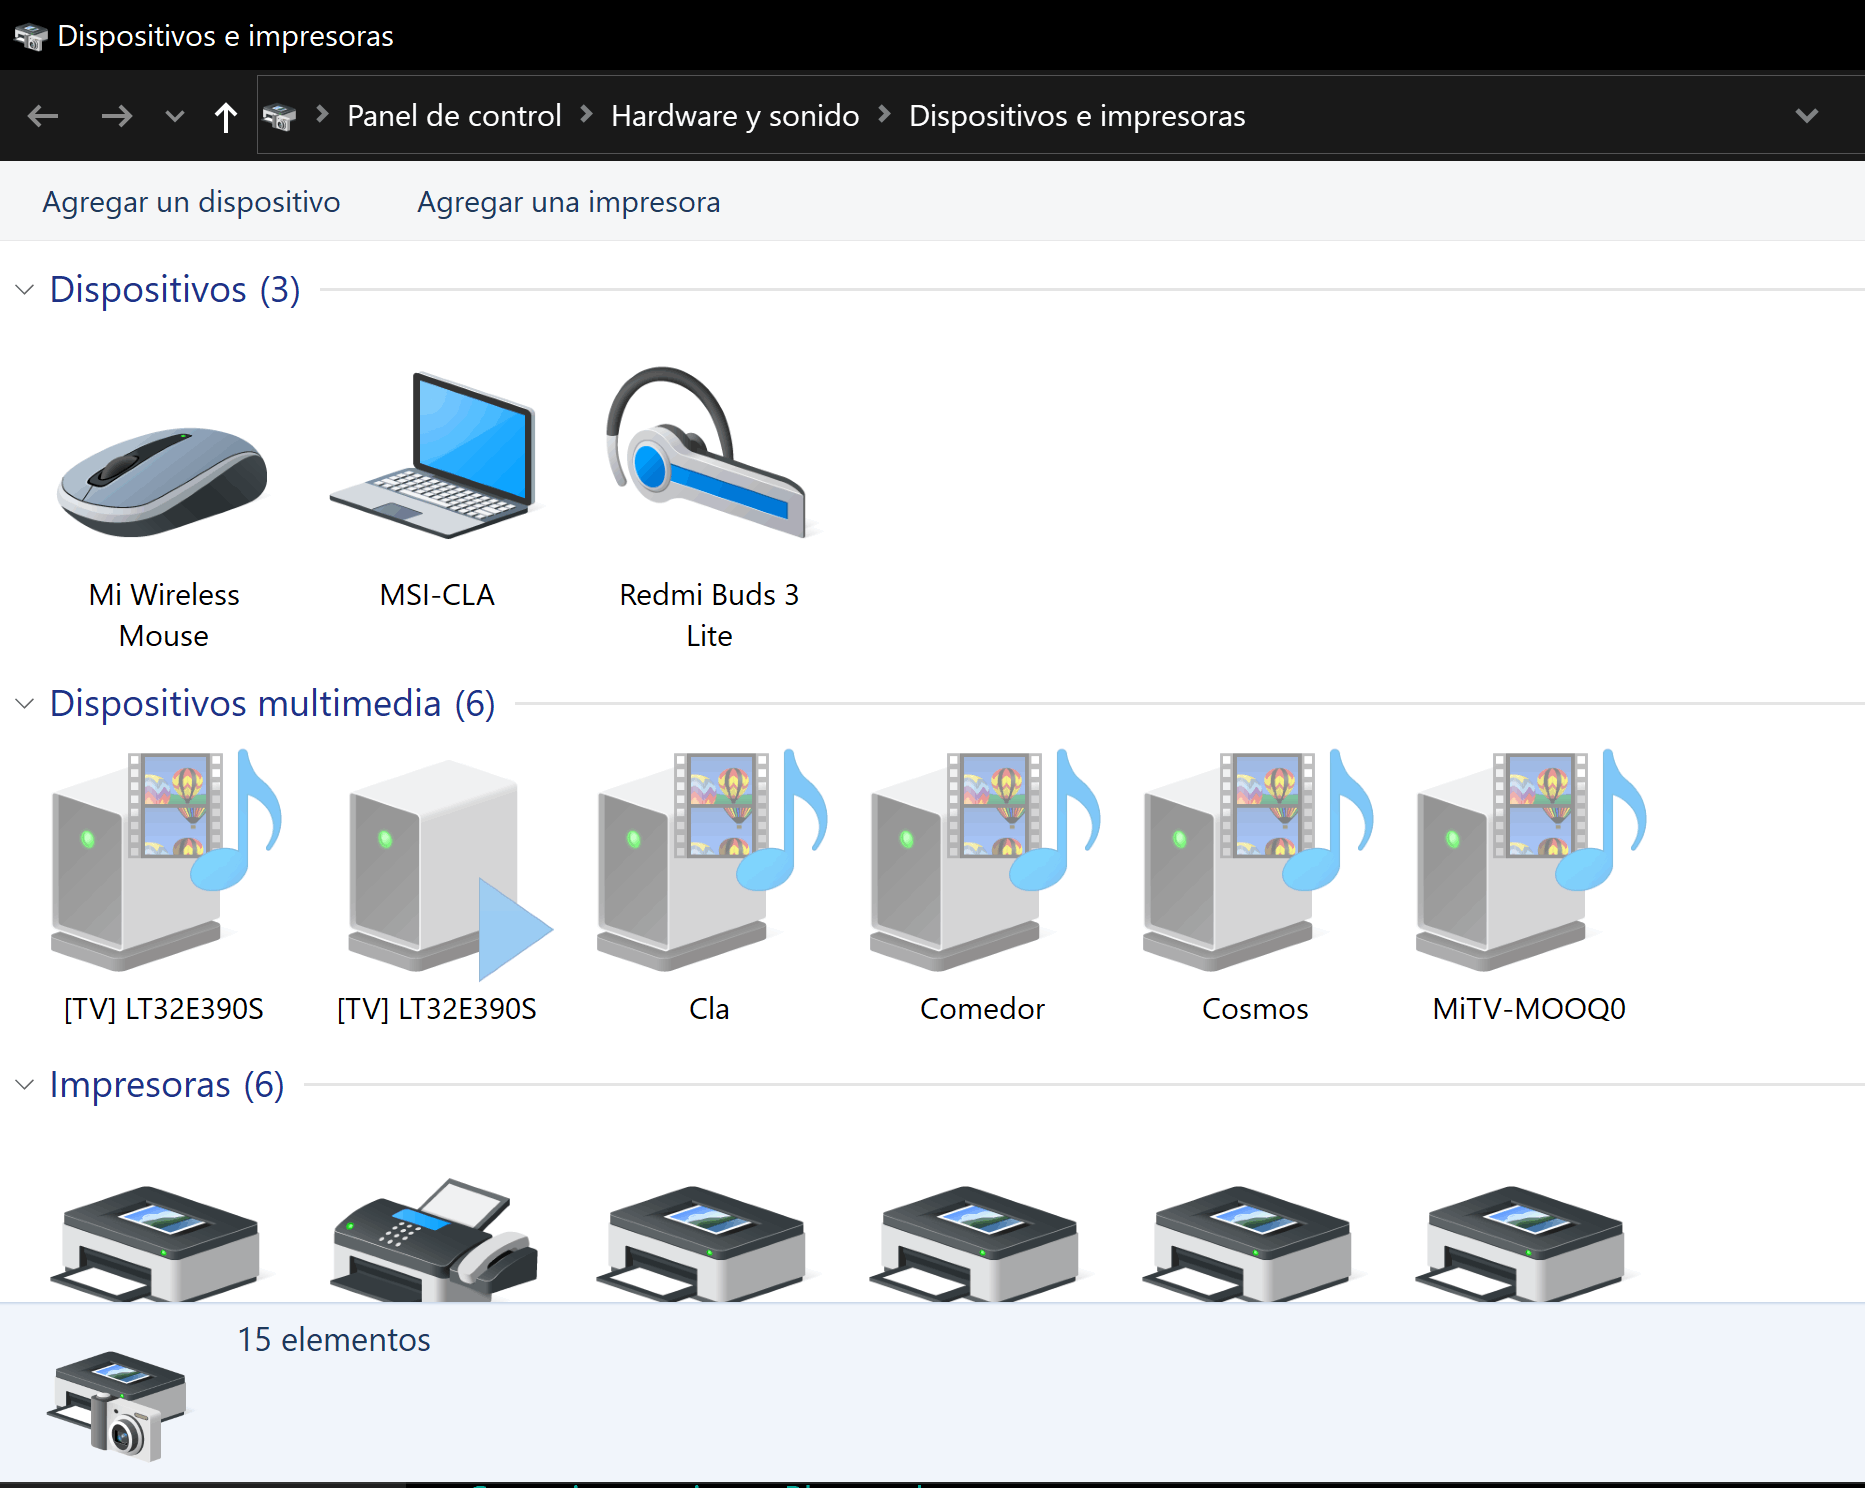Select the fifth printer icon under Impresoras

pos(1252,1243)
